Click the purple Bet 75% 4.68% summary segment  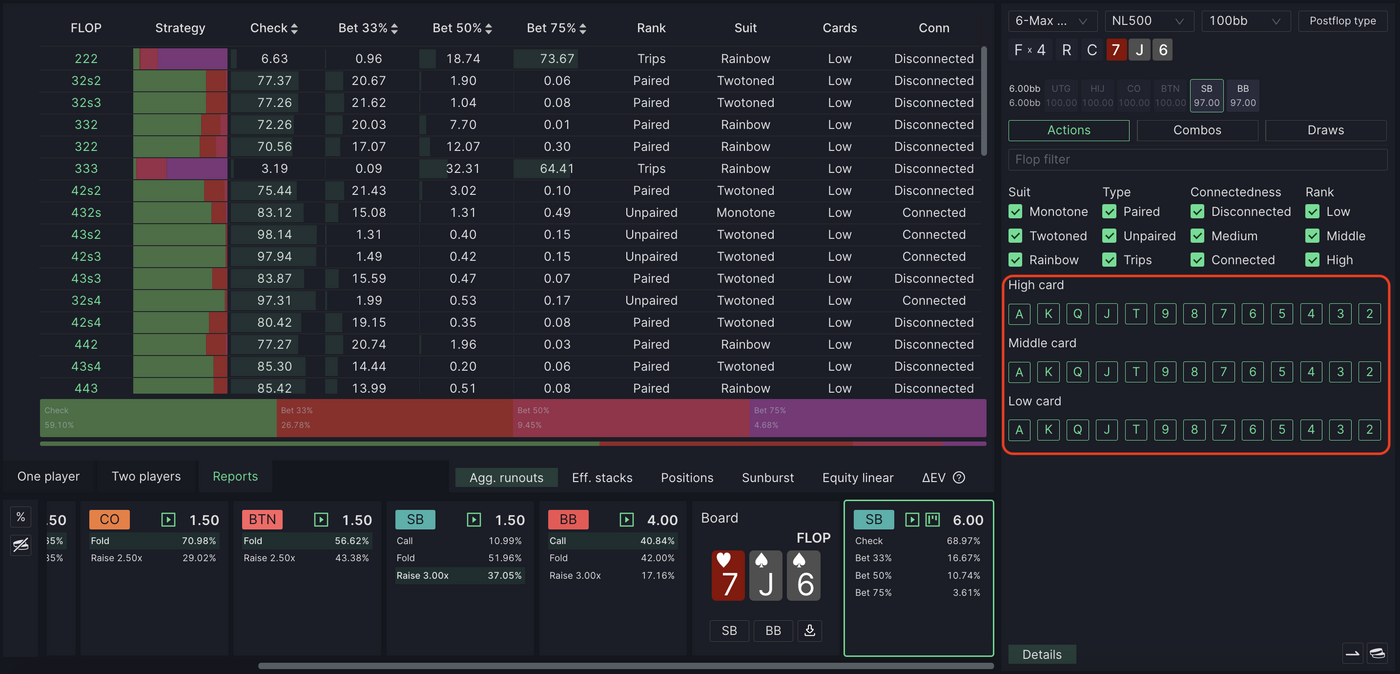[868, 418]
